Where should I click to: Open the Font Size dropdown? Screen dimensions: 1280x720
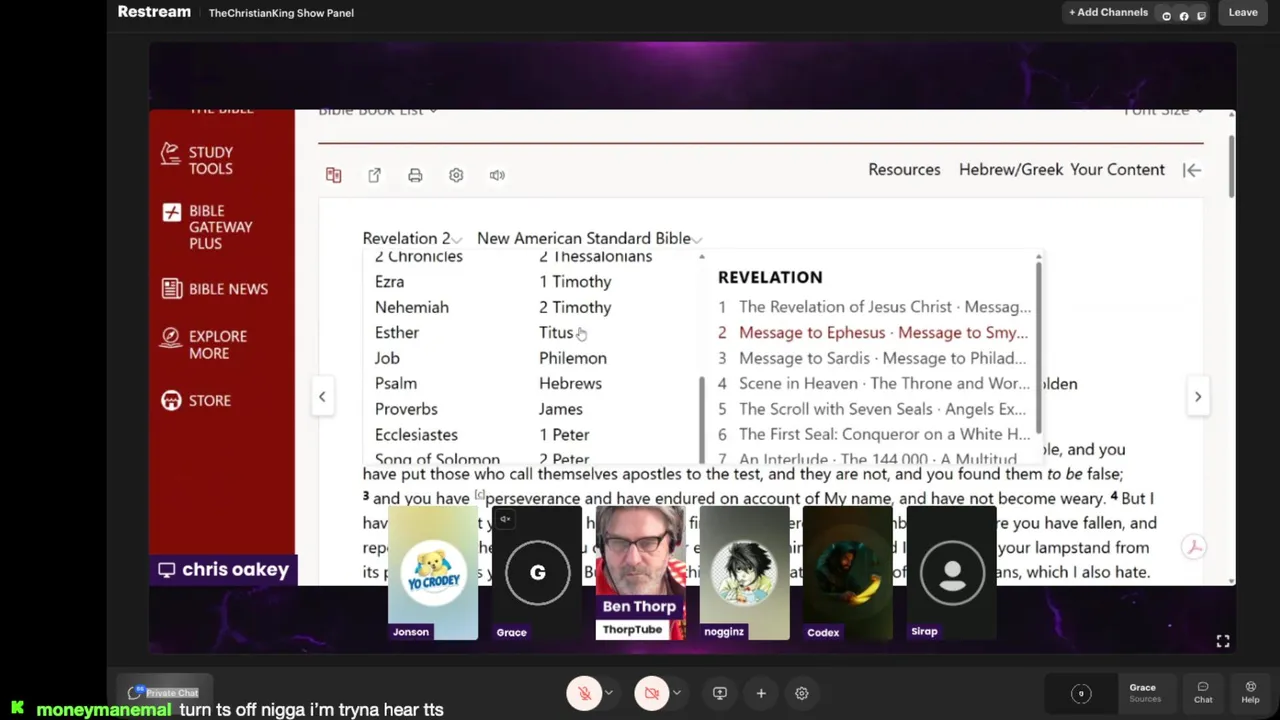coord(1164,111)
